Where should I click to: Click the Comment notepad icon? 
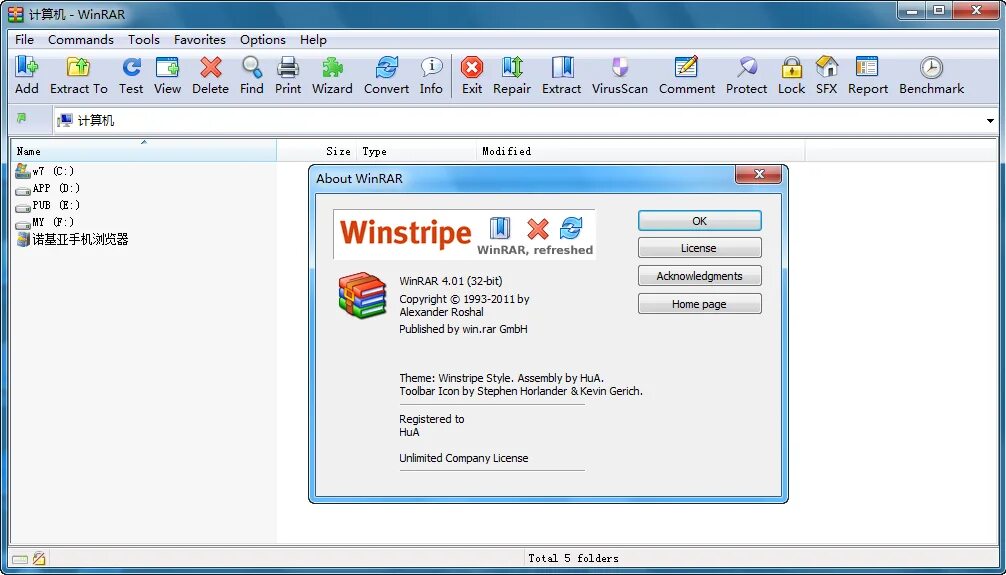point(686,67)
